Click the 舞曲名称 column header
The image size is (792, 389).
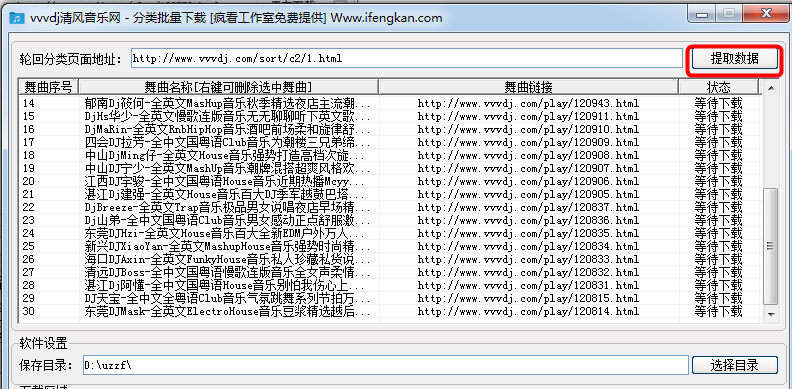[228, 87]
